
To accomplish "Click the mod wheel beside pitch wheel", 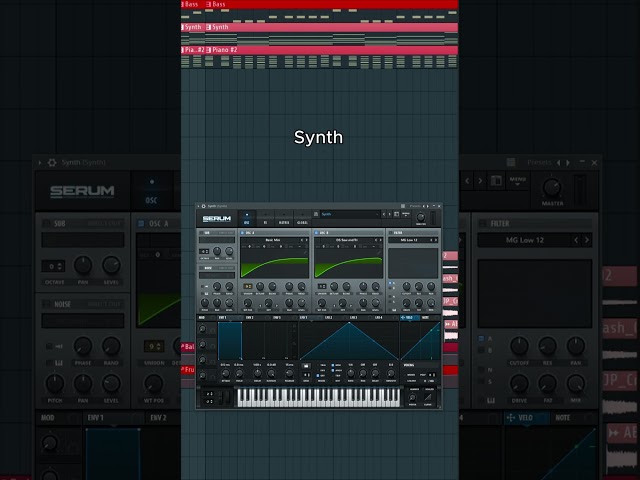I will (x=228, y=397).
